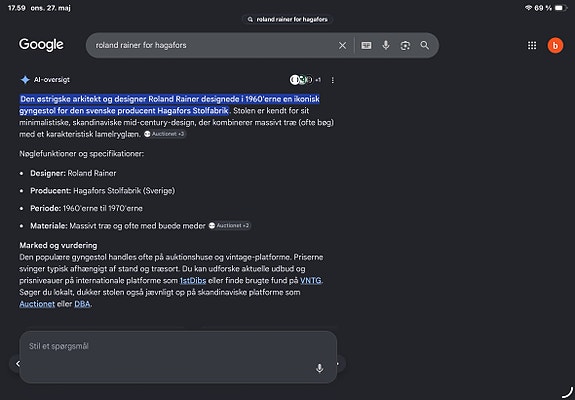Viewport: 575px width, 400px height.
Task: Click the Google logo
Action: click(x=41, y=45)
